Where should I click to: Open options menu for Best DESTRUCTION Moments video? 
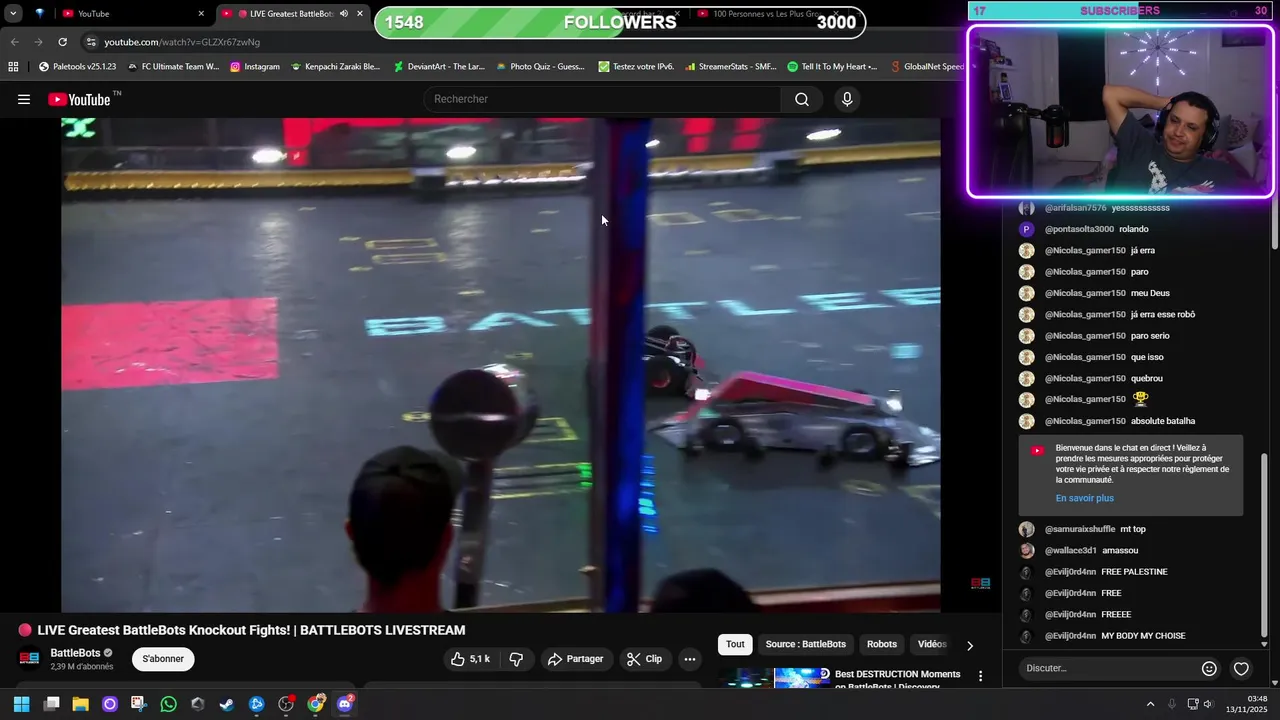point(980,677)
